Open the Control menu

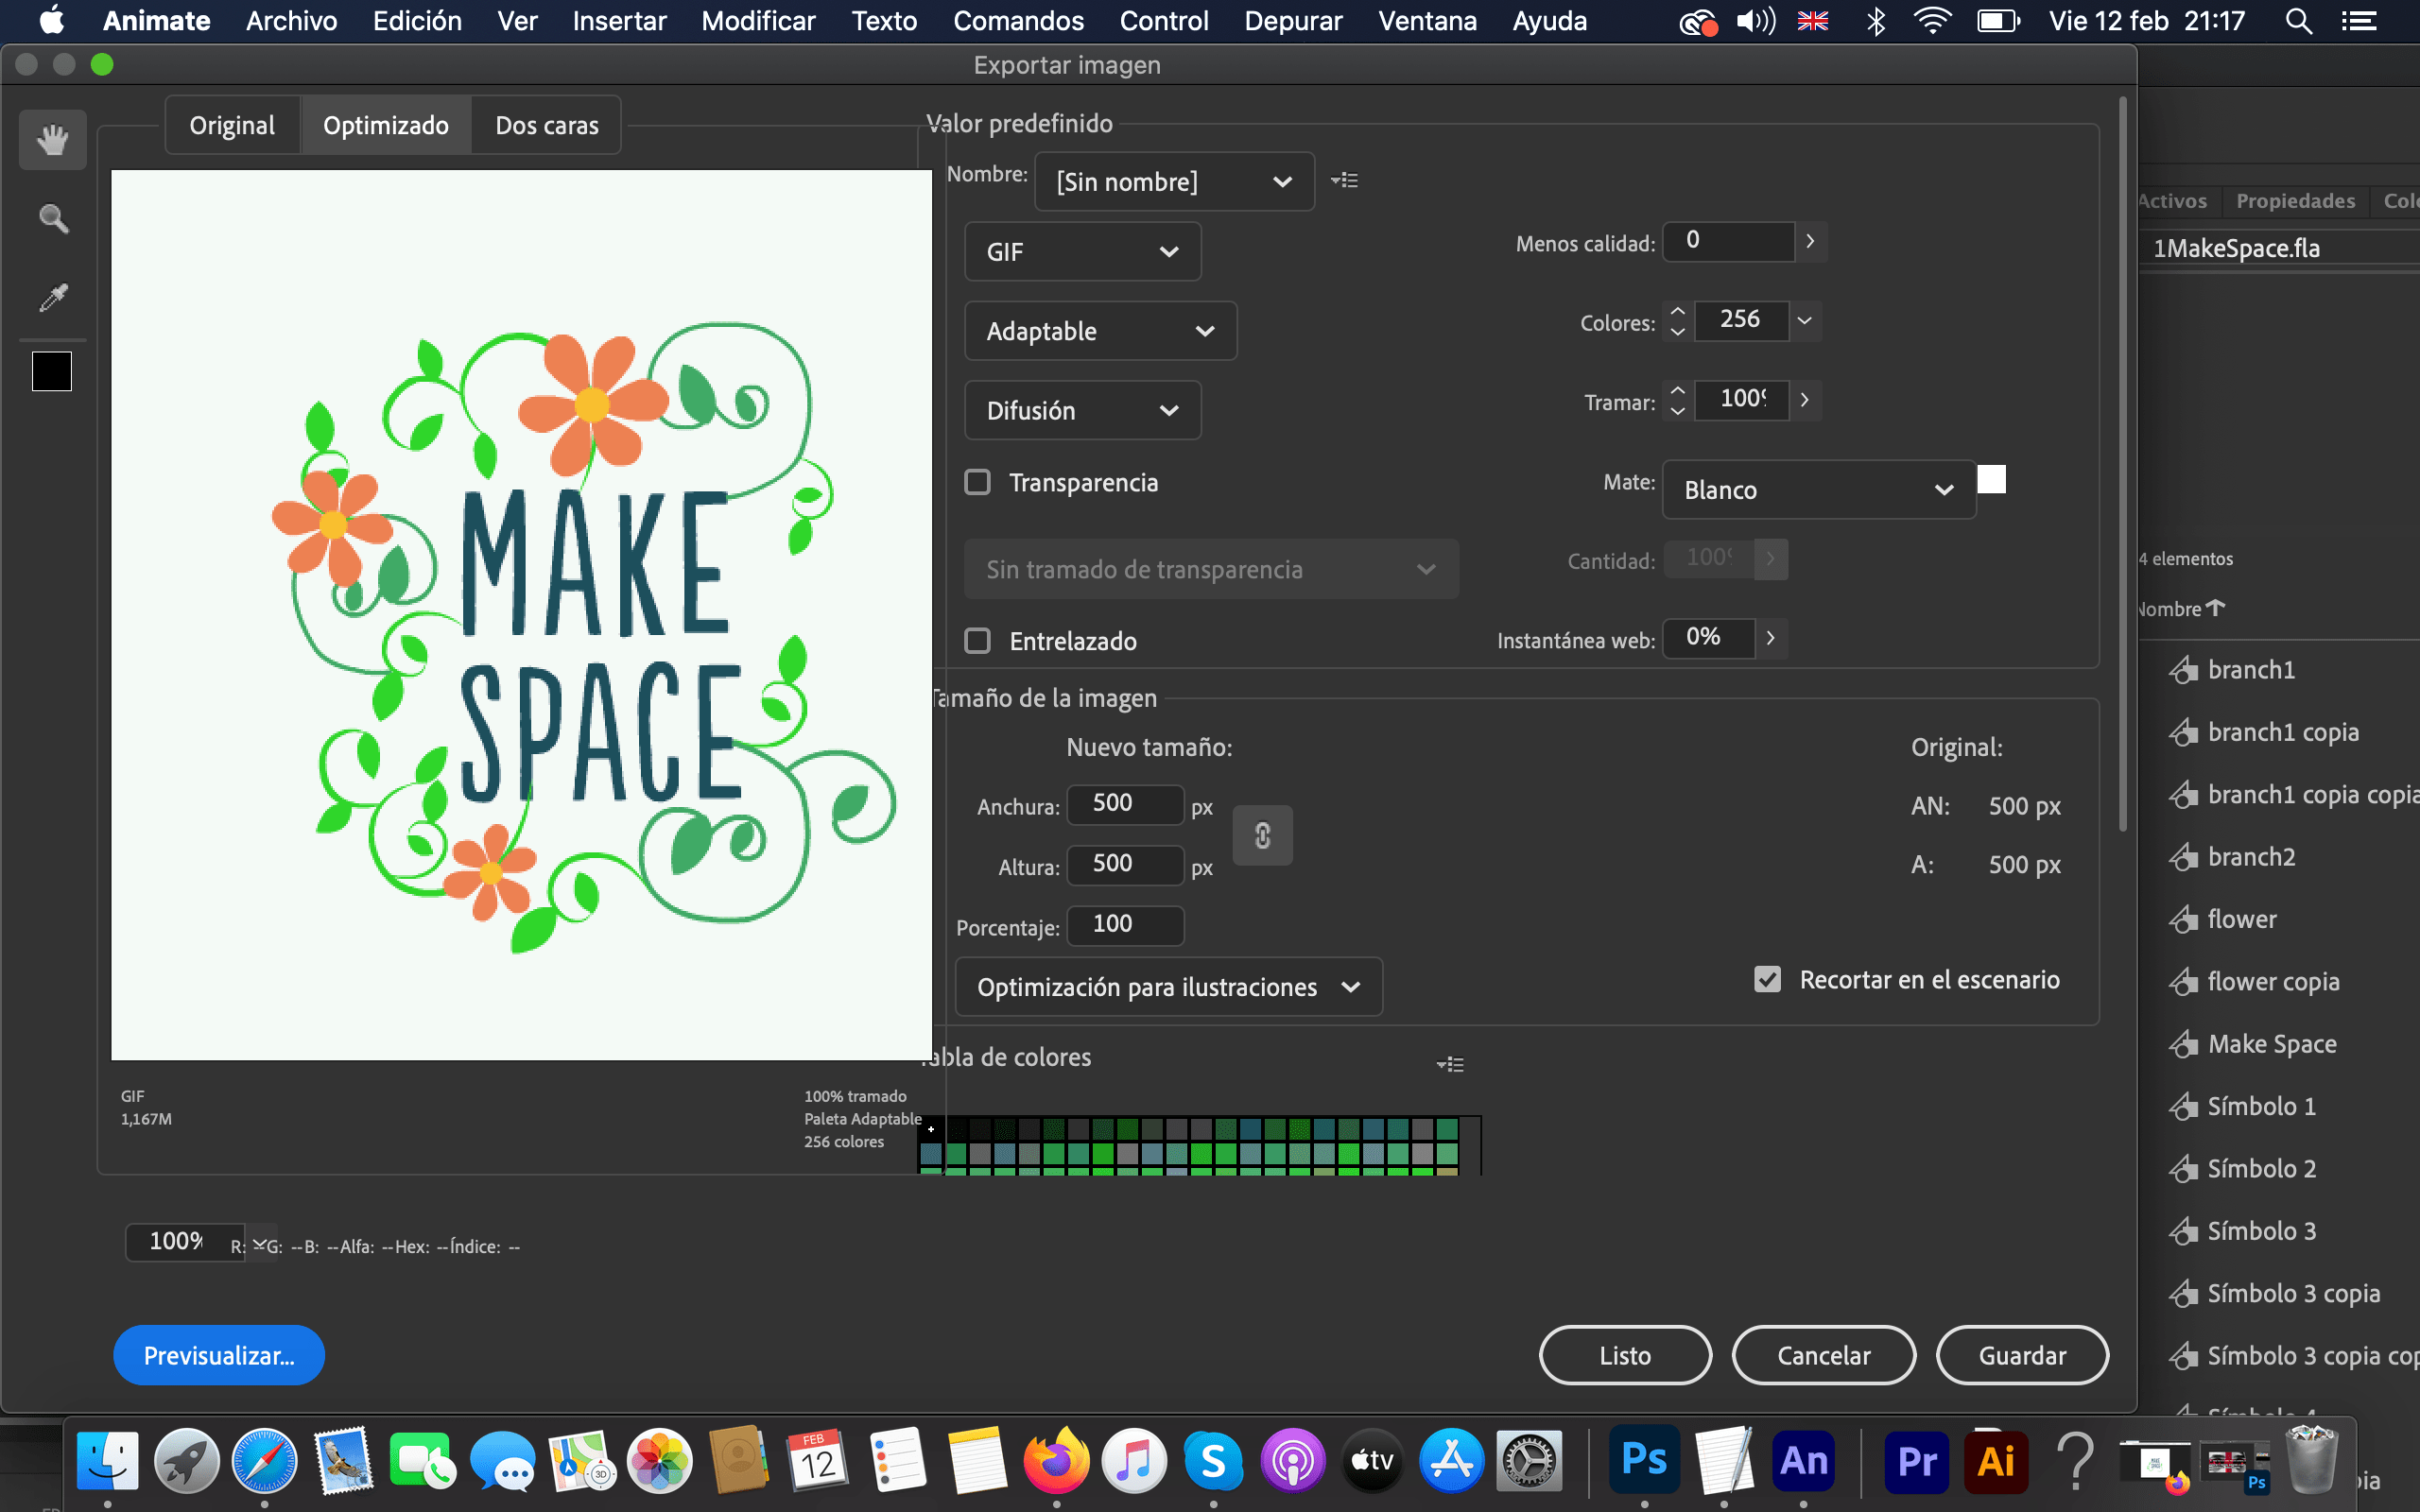tap(1163, 21)
